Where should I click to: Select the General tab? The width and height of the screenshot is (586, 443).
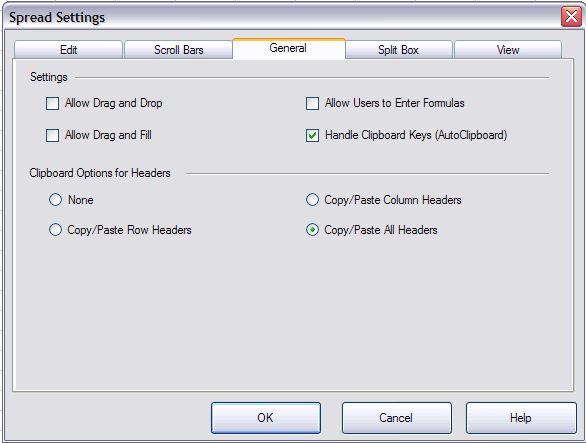(x=288, y=48)
